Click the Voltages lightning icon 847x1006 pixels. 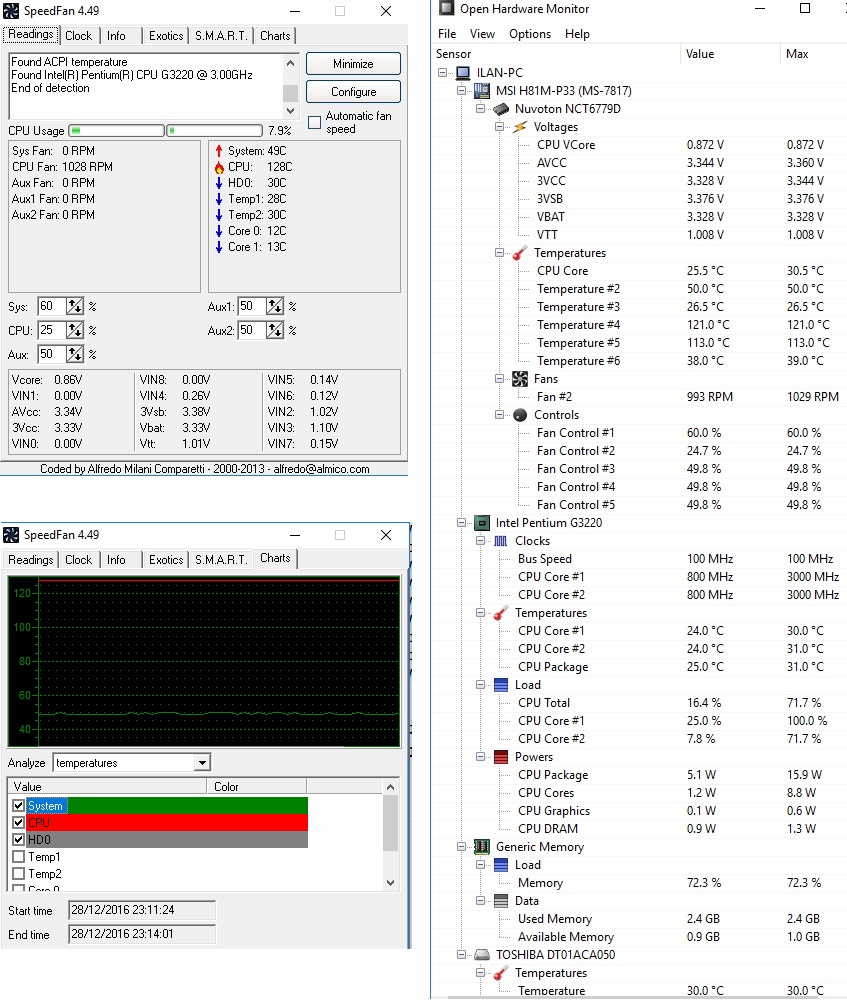(520, 126)
